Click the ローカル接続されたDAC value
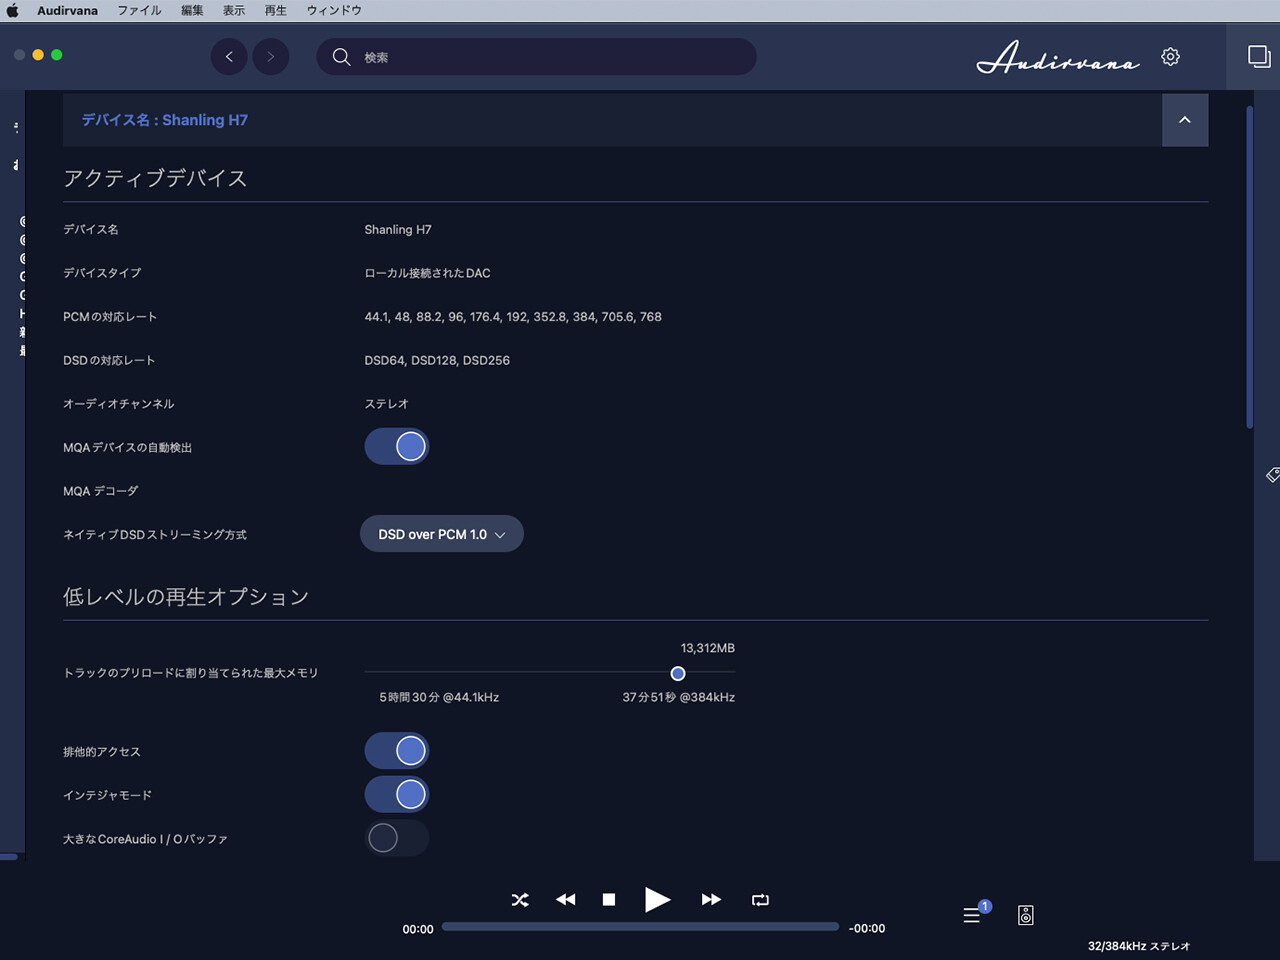The height and width of the screenshot is (960, 1280). pos(427,273)
